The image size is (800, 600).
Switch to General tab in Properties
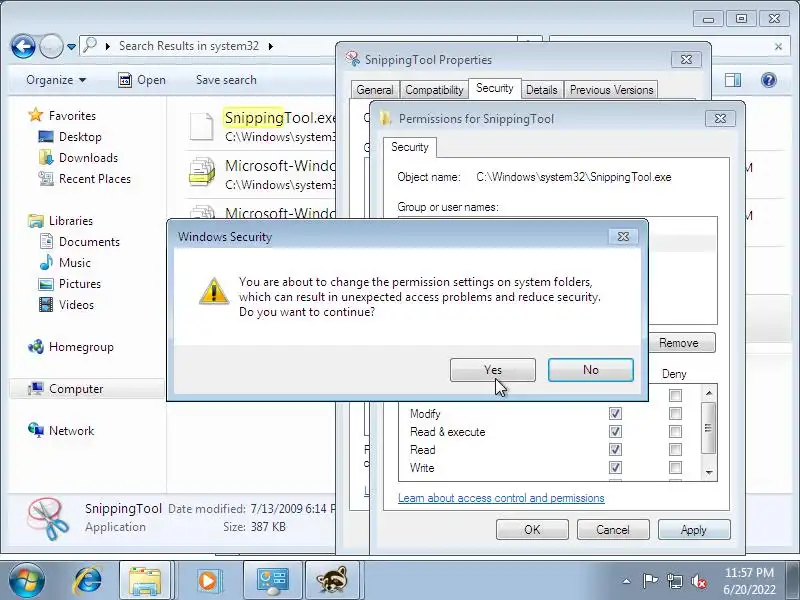click(x=375, y=90)
